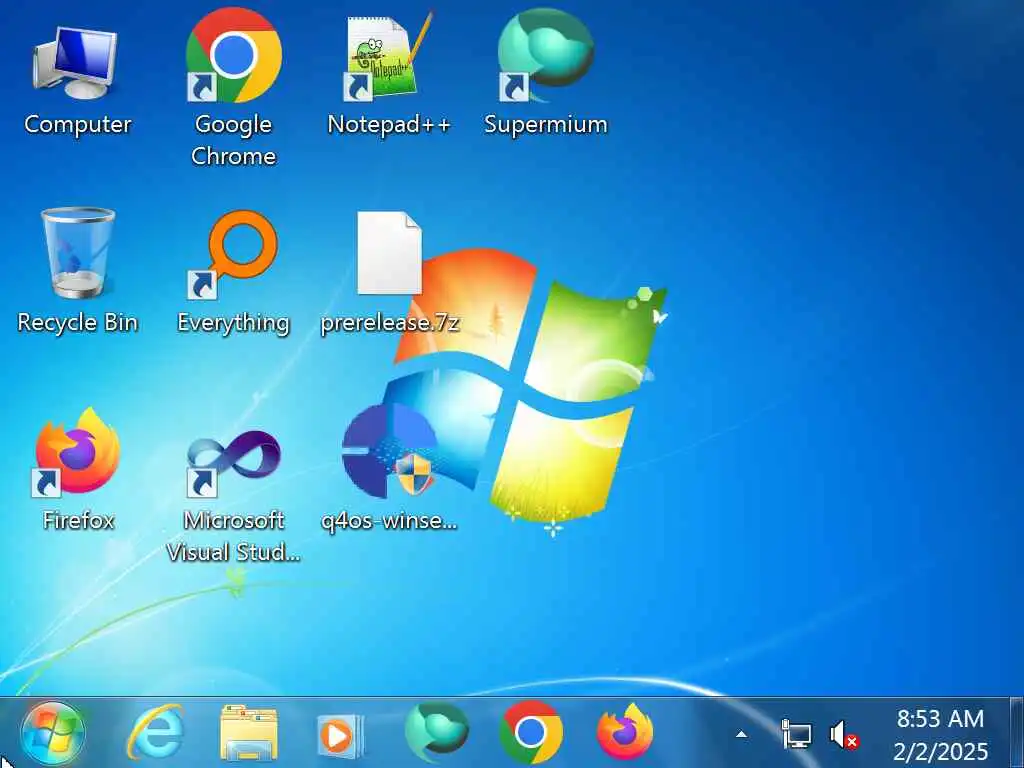Screen dimensions: 1024x768
Task: Show hidden system tray icons
Action: 741,735
